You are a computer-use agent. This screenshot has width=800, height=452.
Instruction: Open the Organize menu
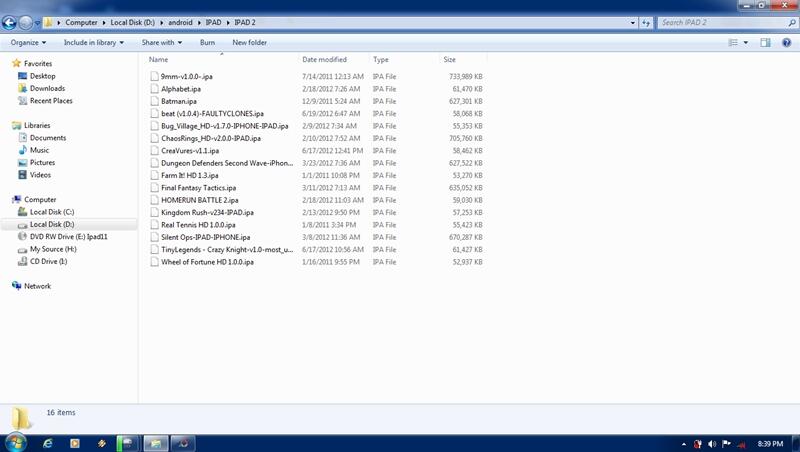(x=28, y=42)
